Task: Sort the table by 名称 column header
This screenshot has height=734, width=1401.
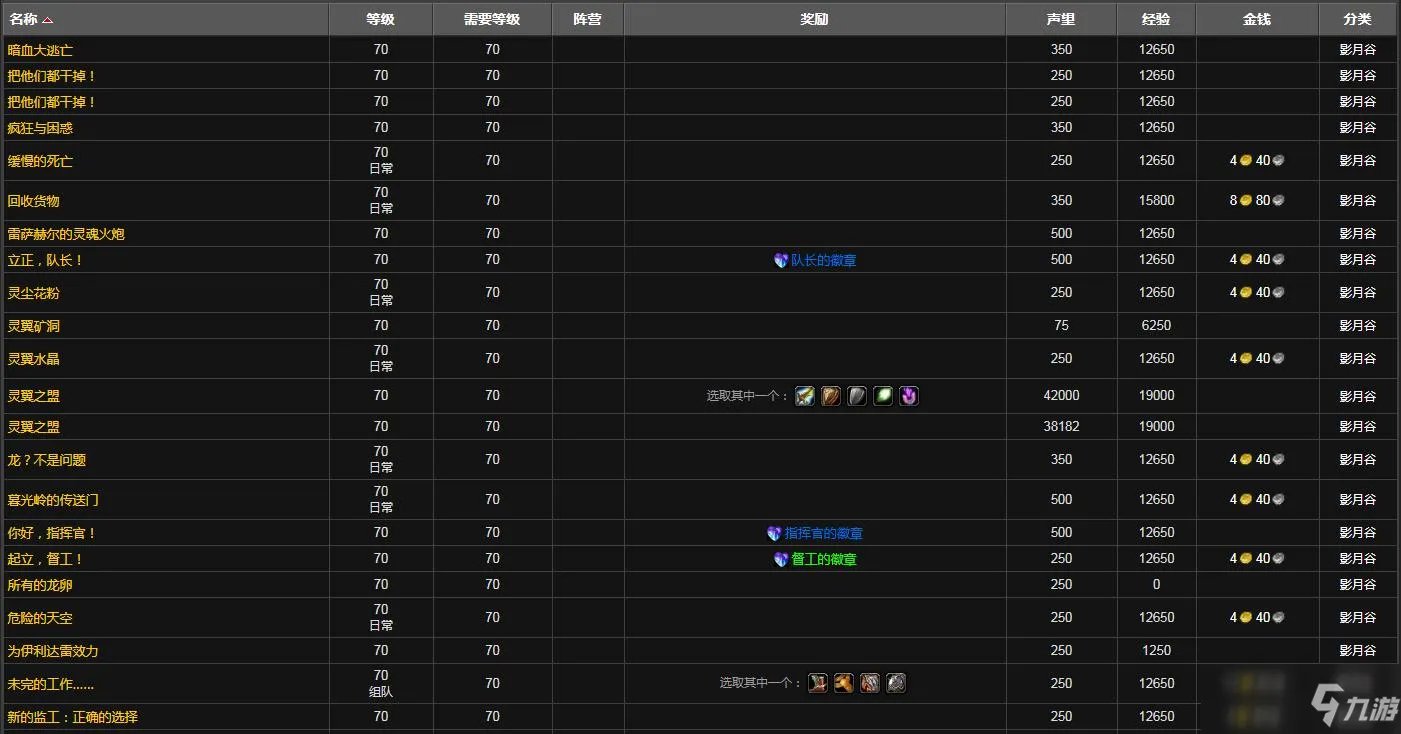Action: tap(24, 19)
